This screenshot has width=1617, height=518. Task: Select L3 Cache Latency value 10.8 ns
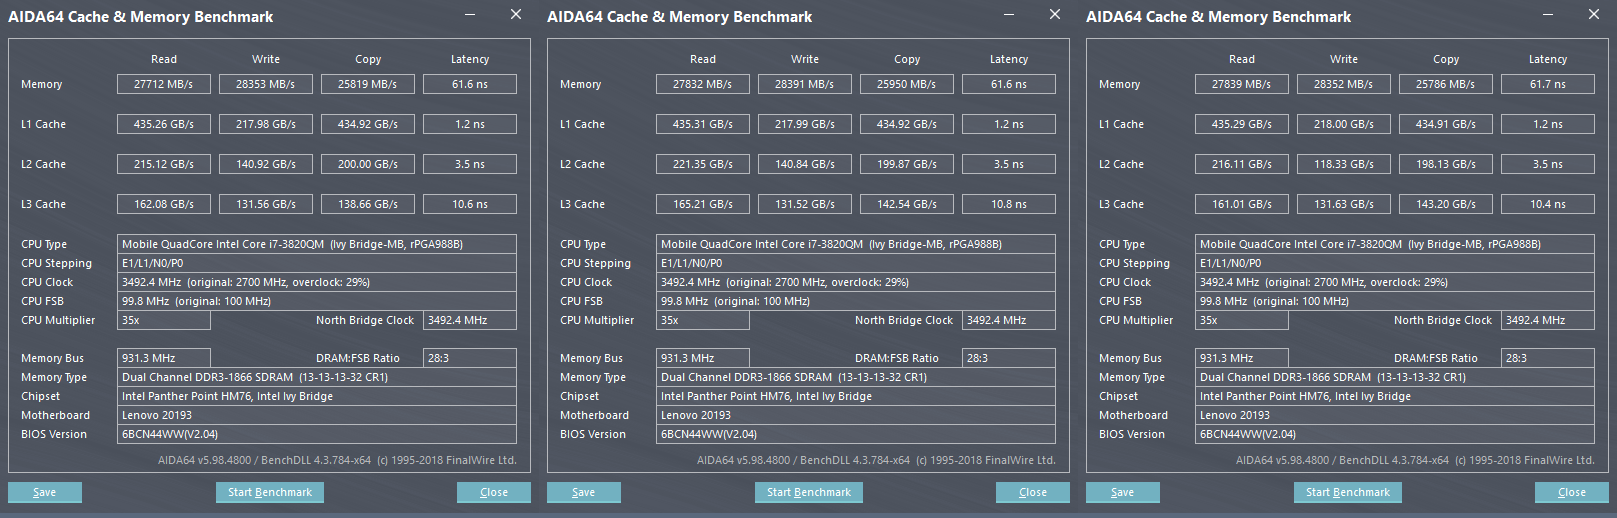click(x=1009, y=204)
